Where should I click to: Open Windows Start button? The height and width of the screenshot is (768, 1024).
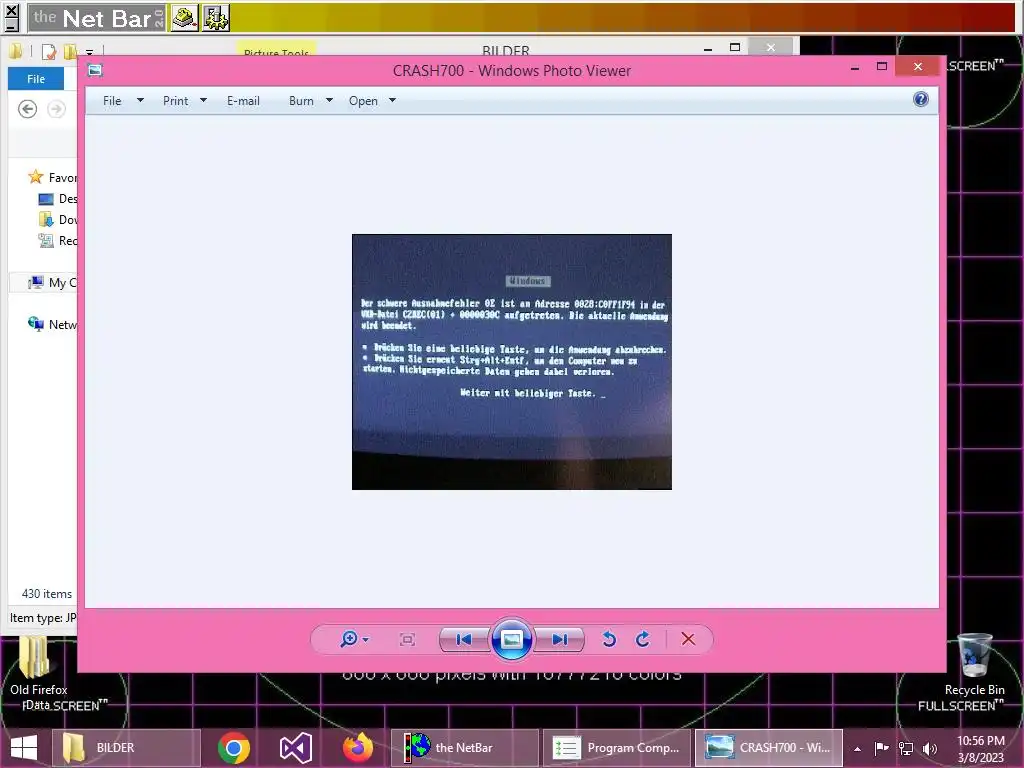coord(24,748)
